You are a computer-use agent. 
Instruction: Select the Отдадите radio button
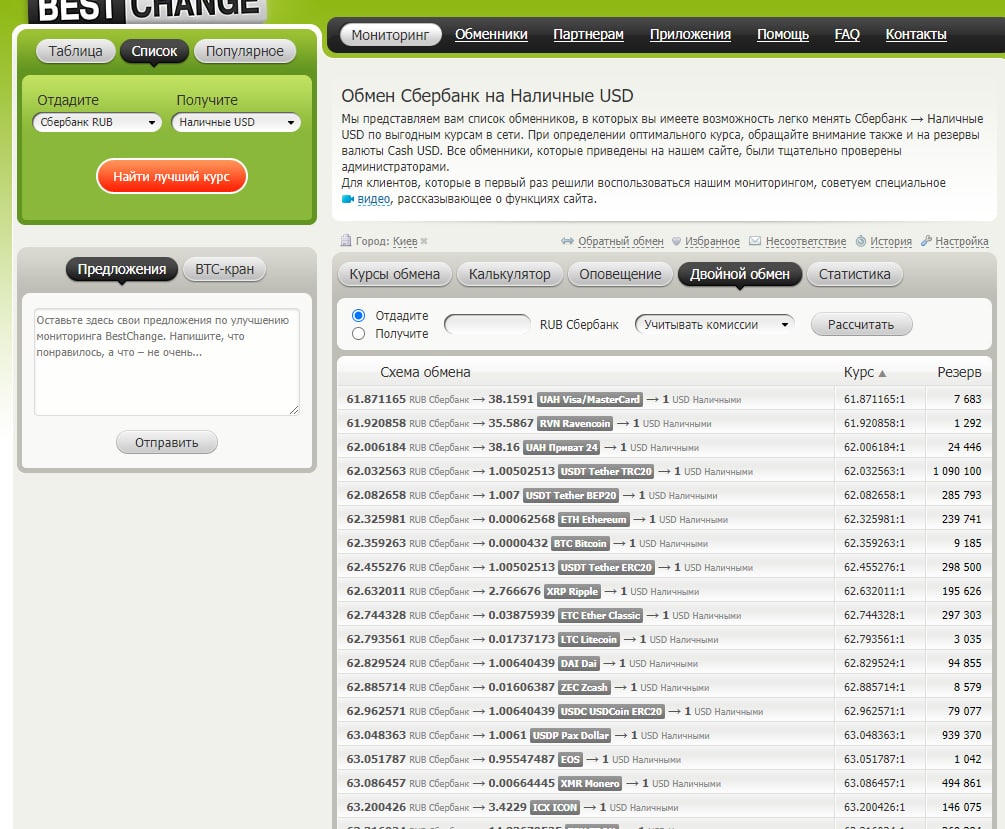358,315
